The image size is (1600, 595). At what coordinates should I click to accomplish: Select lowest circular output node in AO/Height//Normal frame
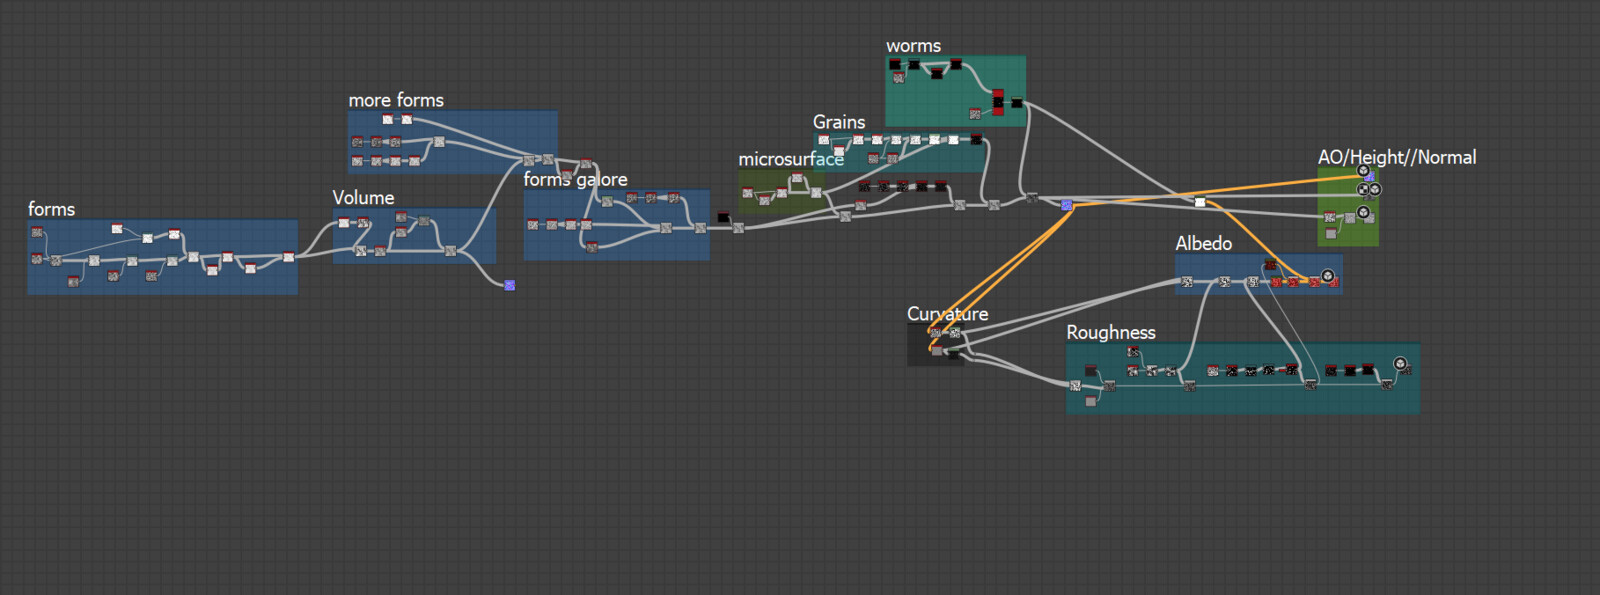tap(1363, 212)
